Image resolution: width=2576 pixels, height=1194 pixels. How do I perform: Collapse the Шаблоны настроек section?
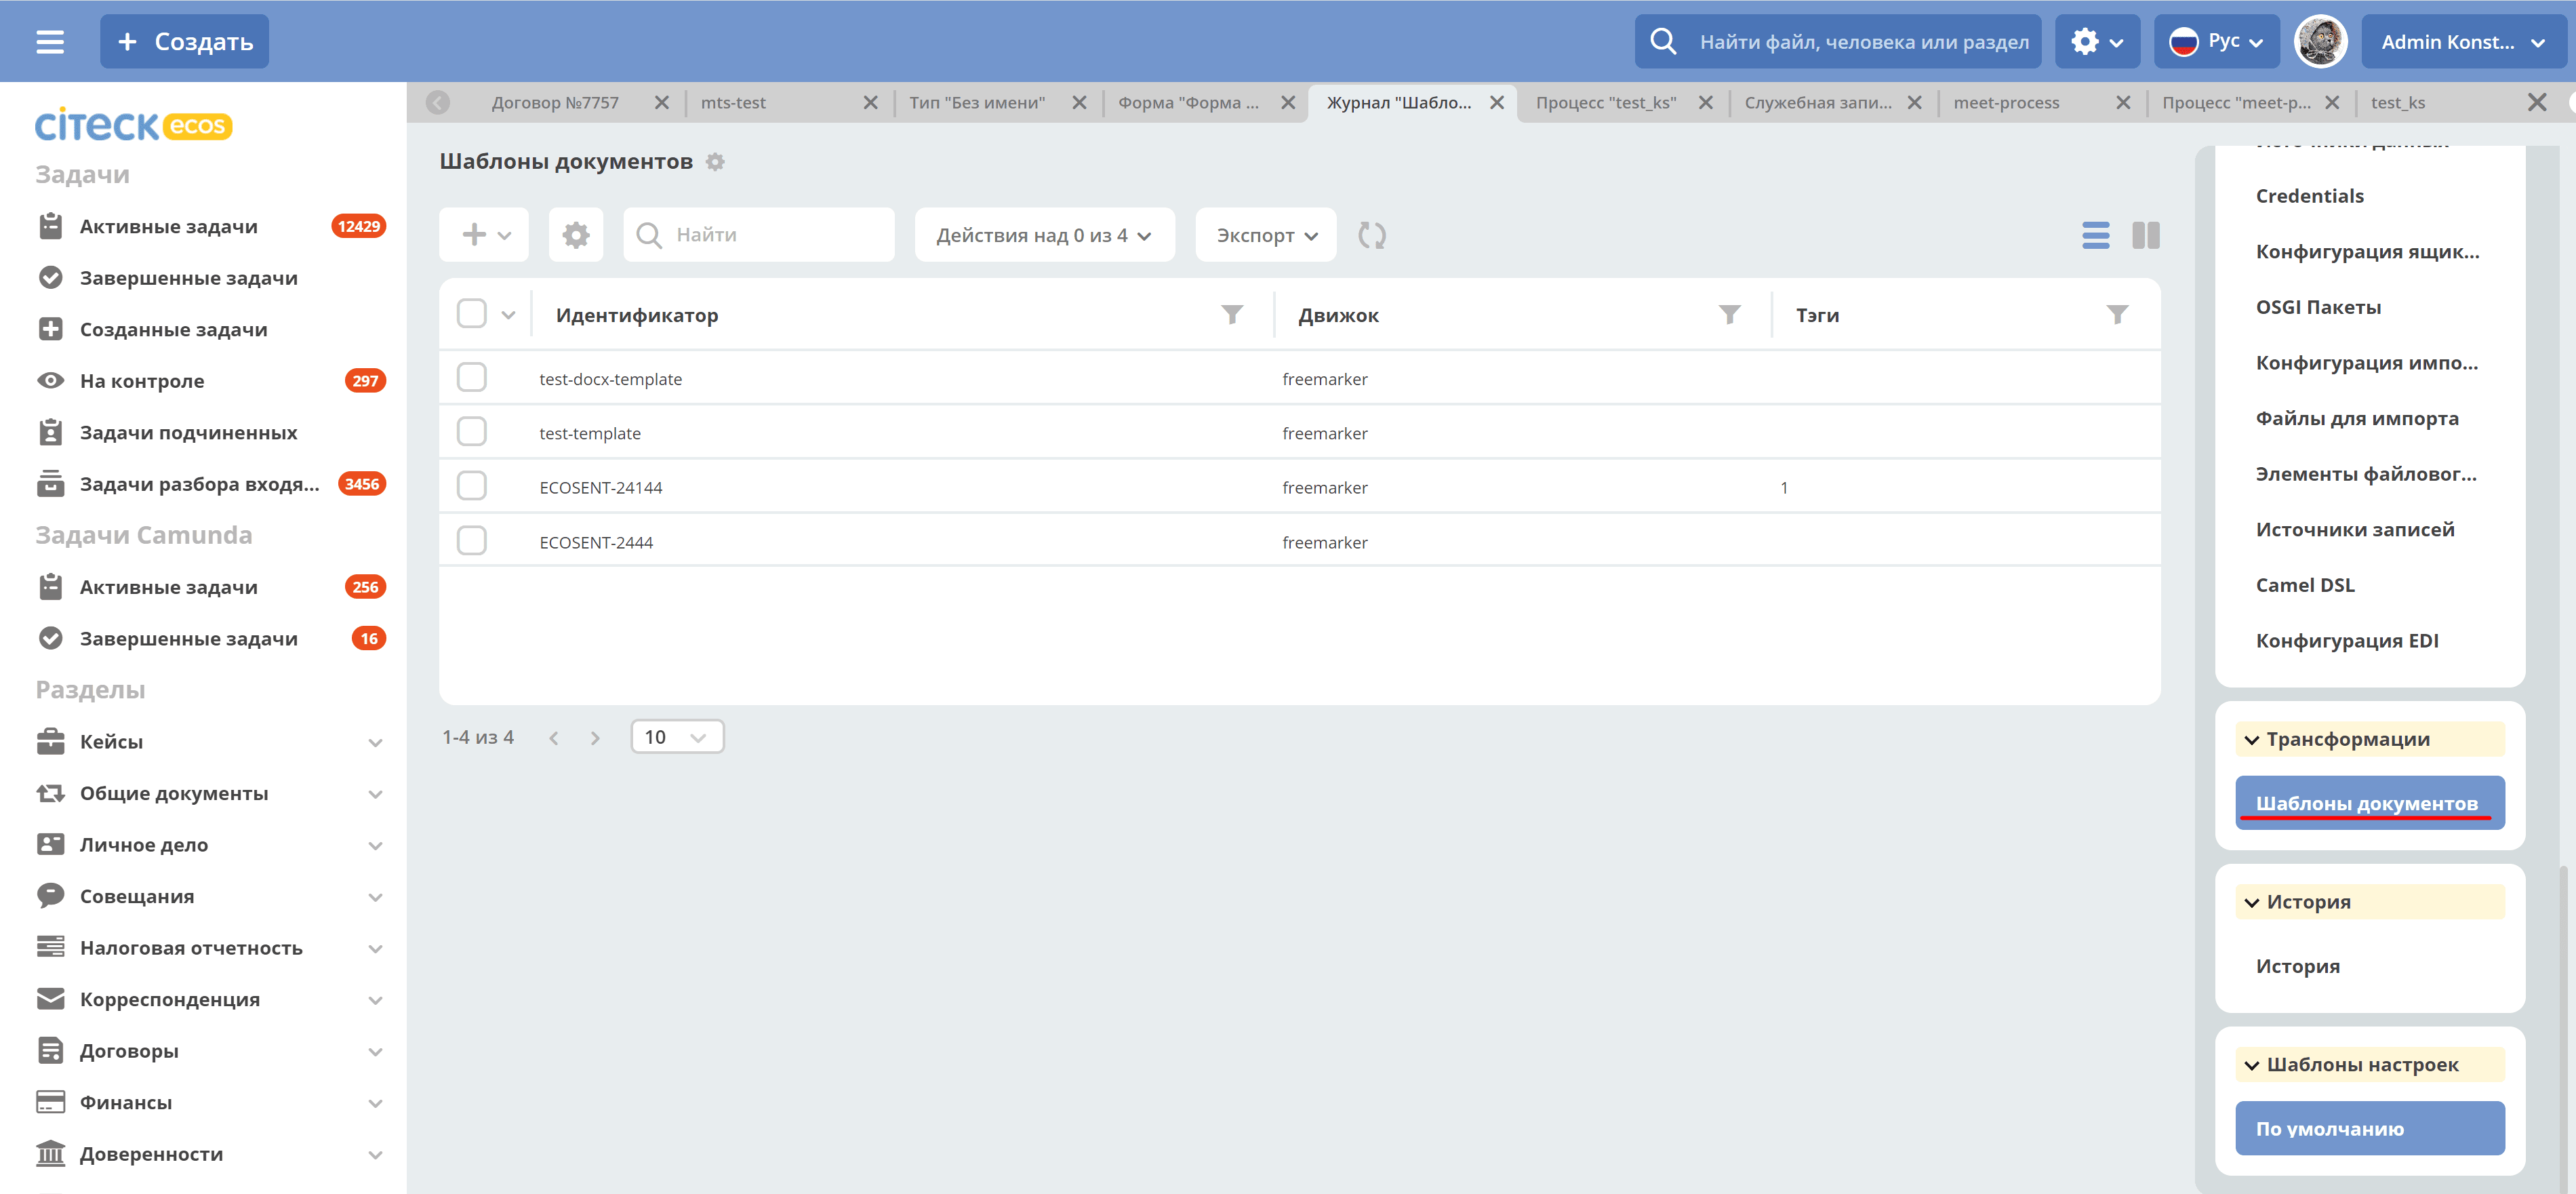(x=2369, y=1065)
